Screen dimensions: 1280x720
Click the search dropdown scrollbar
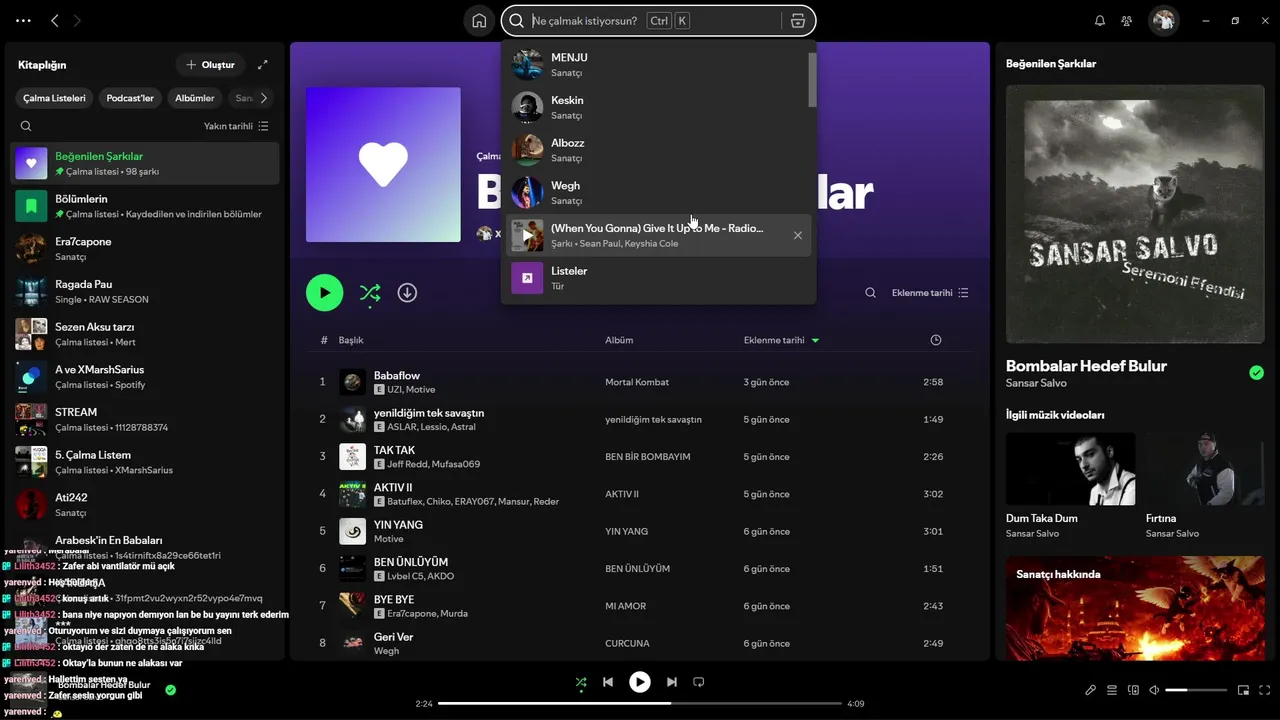pos(812,78)
